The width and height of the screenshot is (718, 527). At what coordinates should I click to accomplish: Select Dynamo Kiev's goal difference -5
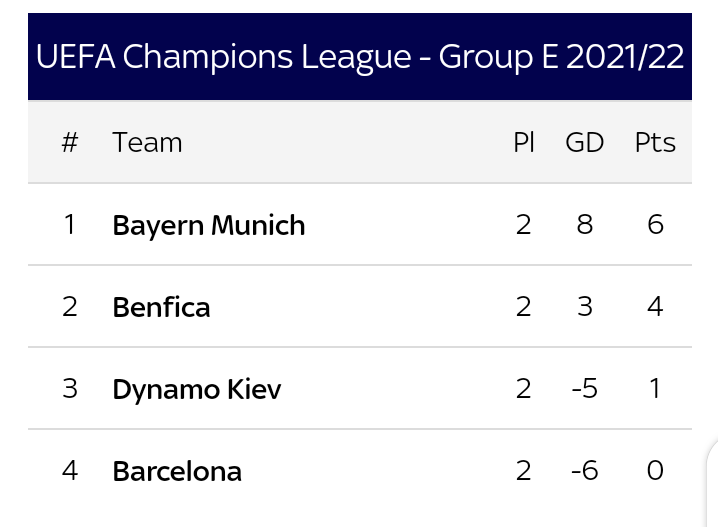(585, 389)
